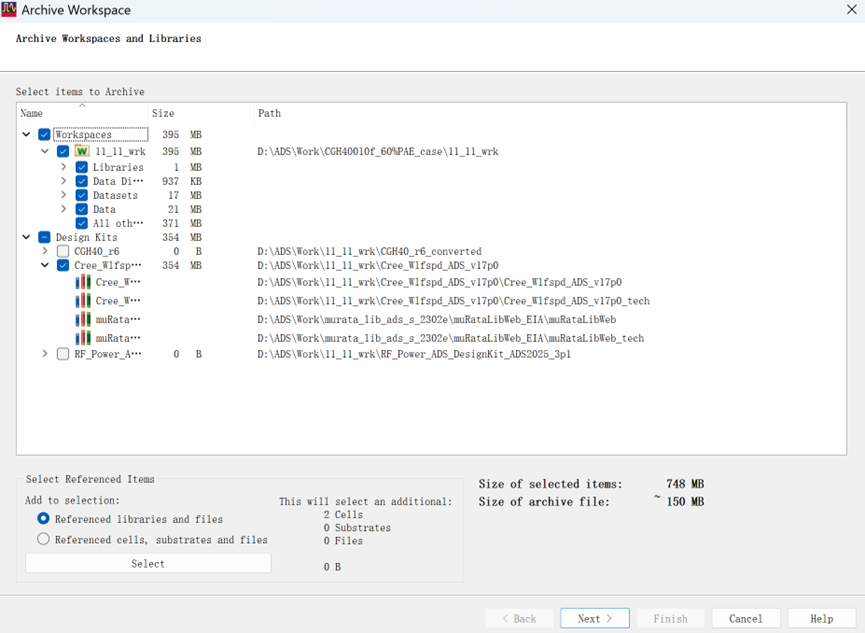865x633 pixels.
Task: Uncheck the 21 MB Data checkbox
Action: (82, 209)
